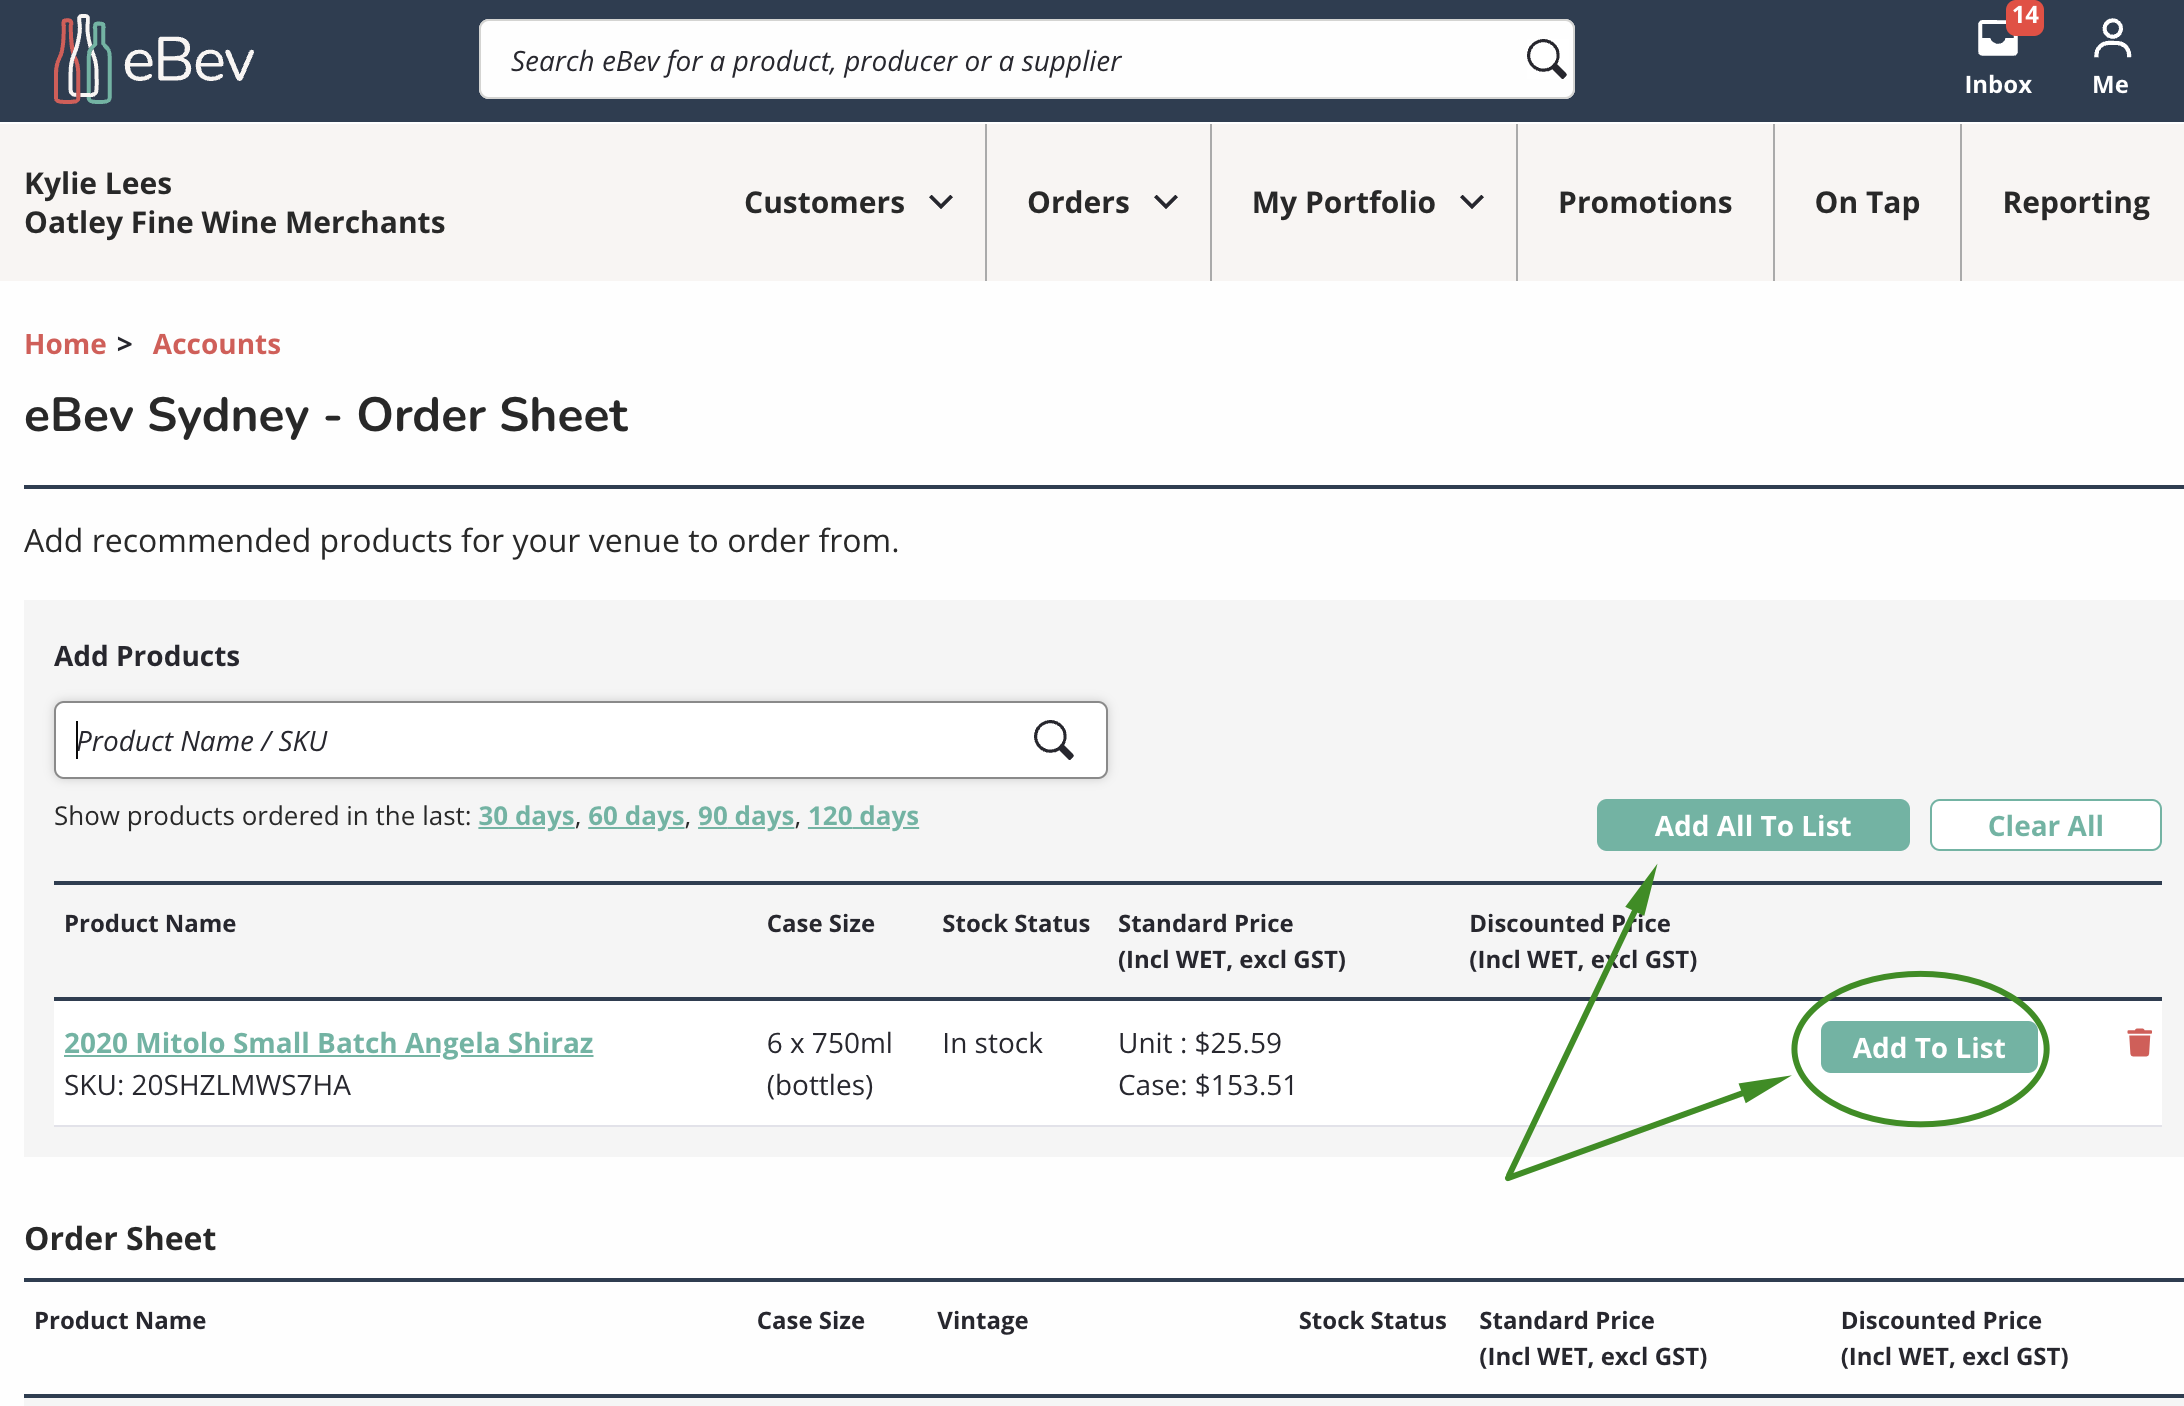Expand the My Portfolio dropdown

coord(1366,203)
